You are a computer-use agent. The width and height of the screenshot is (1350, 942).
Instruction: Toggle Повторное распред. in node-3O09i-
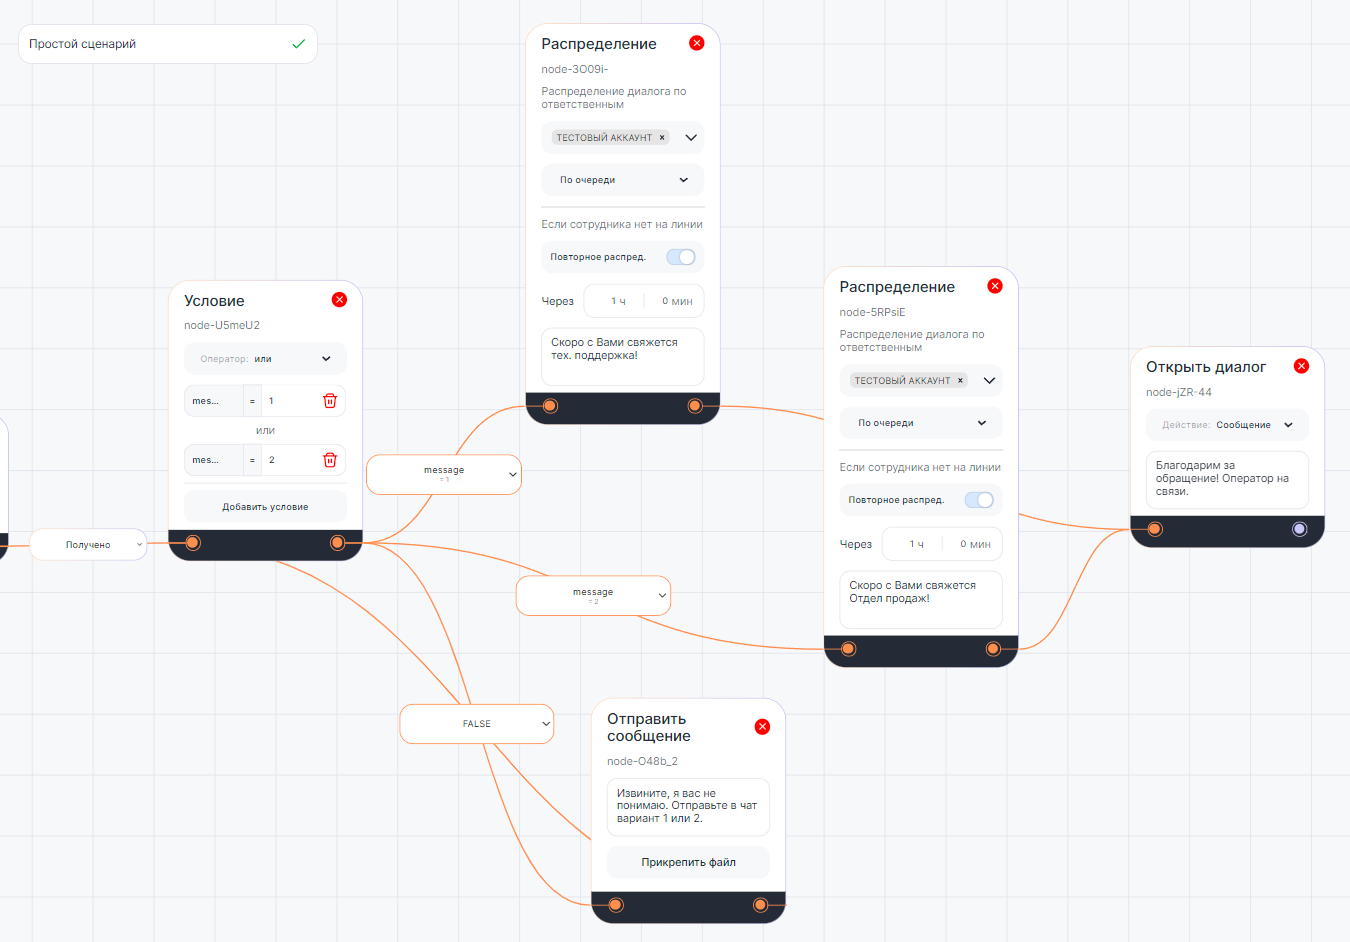(681, 257)
